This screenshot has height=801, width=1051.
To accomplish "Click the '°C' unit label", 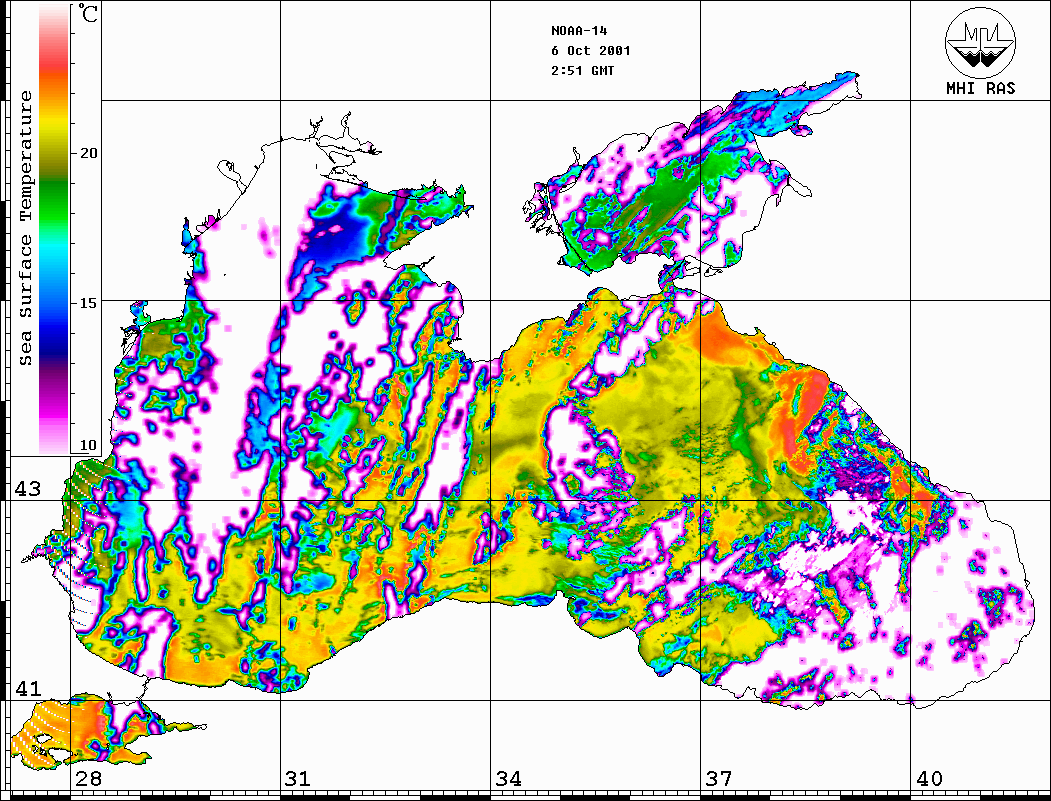I will tap(88, 13).
